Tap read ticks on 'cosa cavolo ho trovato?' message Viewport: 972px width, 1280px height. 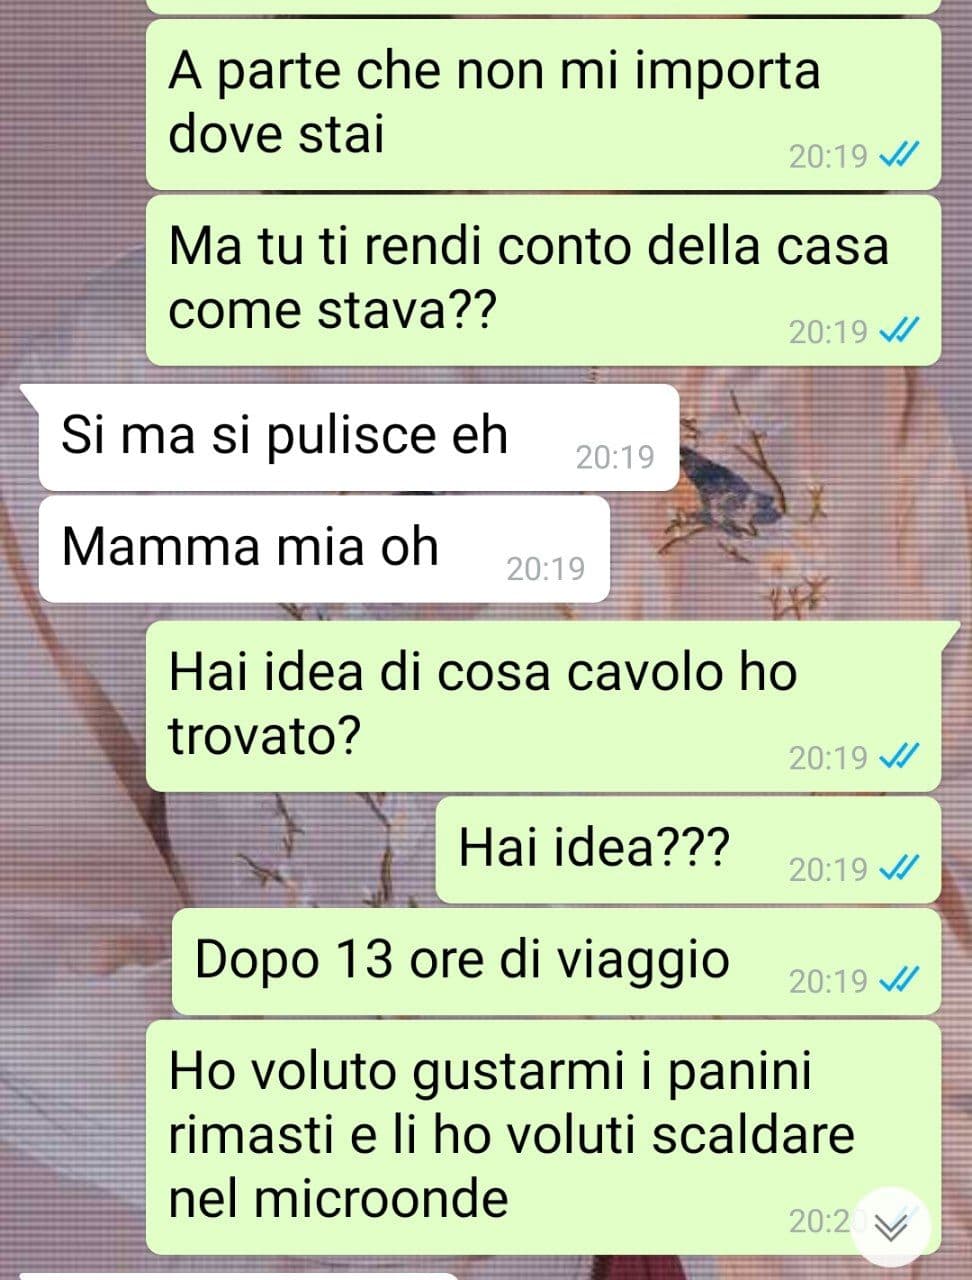(x=897, y=757)
